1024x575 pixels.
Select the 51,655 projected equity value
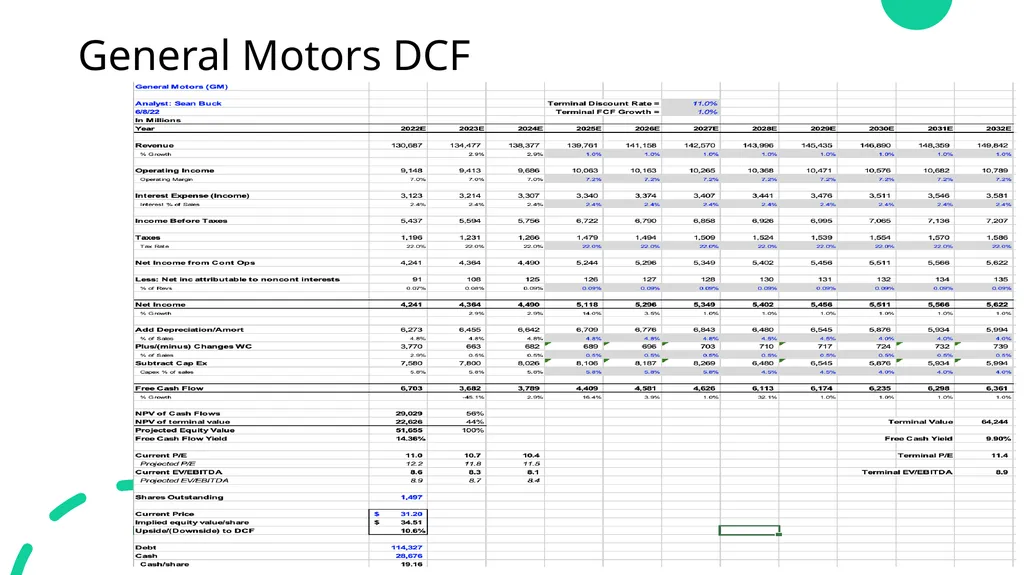(409, 430)
